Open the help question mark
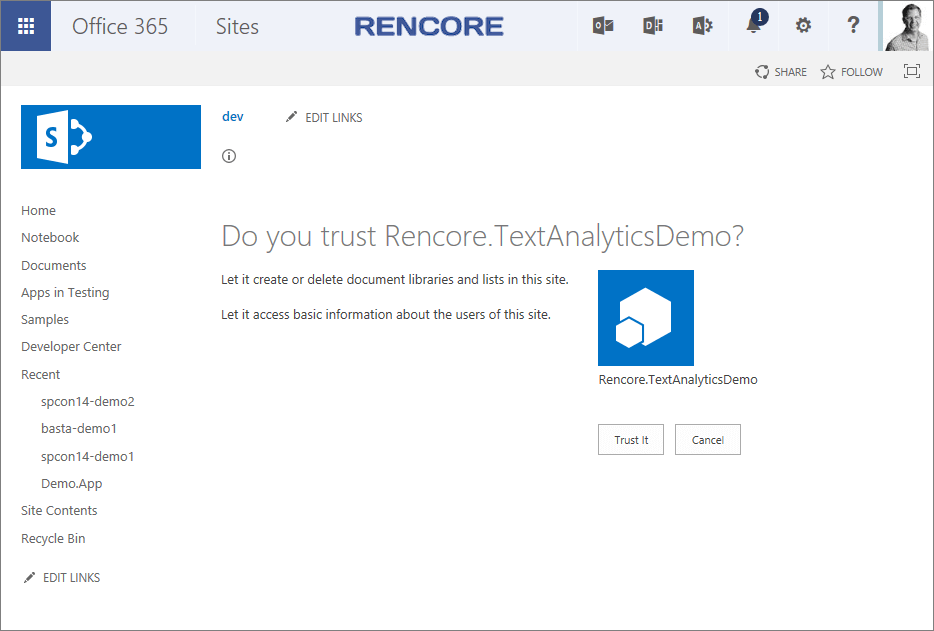Image resolution: width=934 pixels, height=631 pixels. tap(853, 26)
